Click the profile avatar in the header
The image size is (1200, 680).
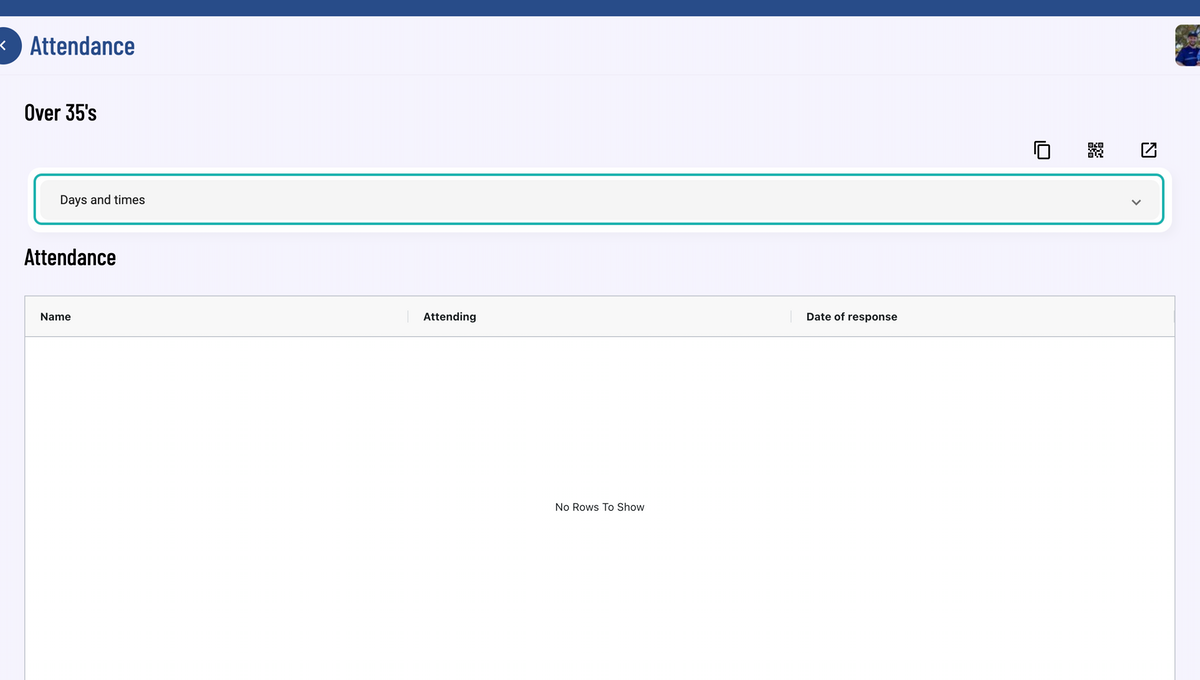pyautogui.click(x=1185, y=45)
